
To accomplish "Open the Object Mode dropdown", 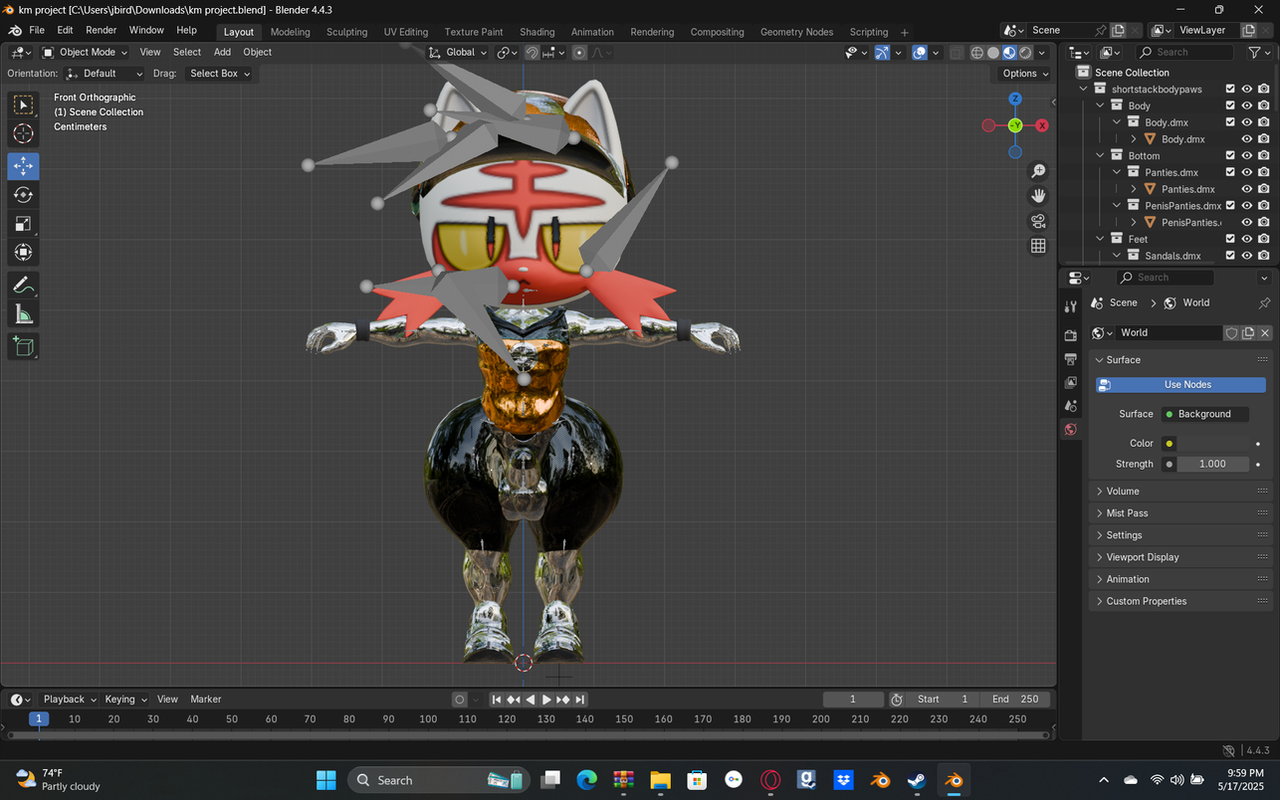I will [x=85, y=52].
